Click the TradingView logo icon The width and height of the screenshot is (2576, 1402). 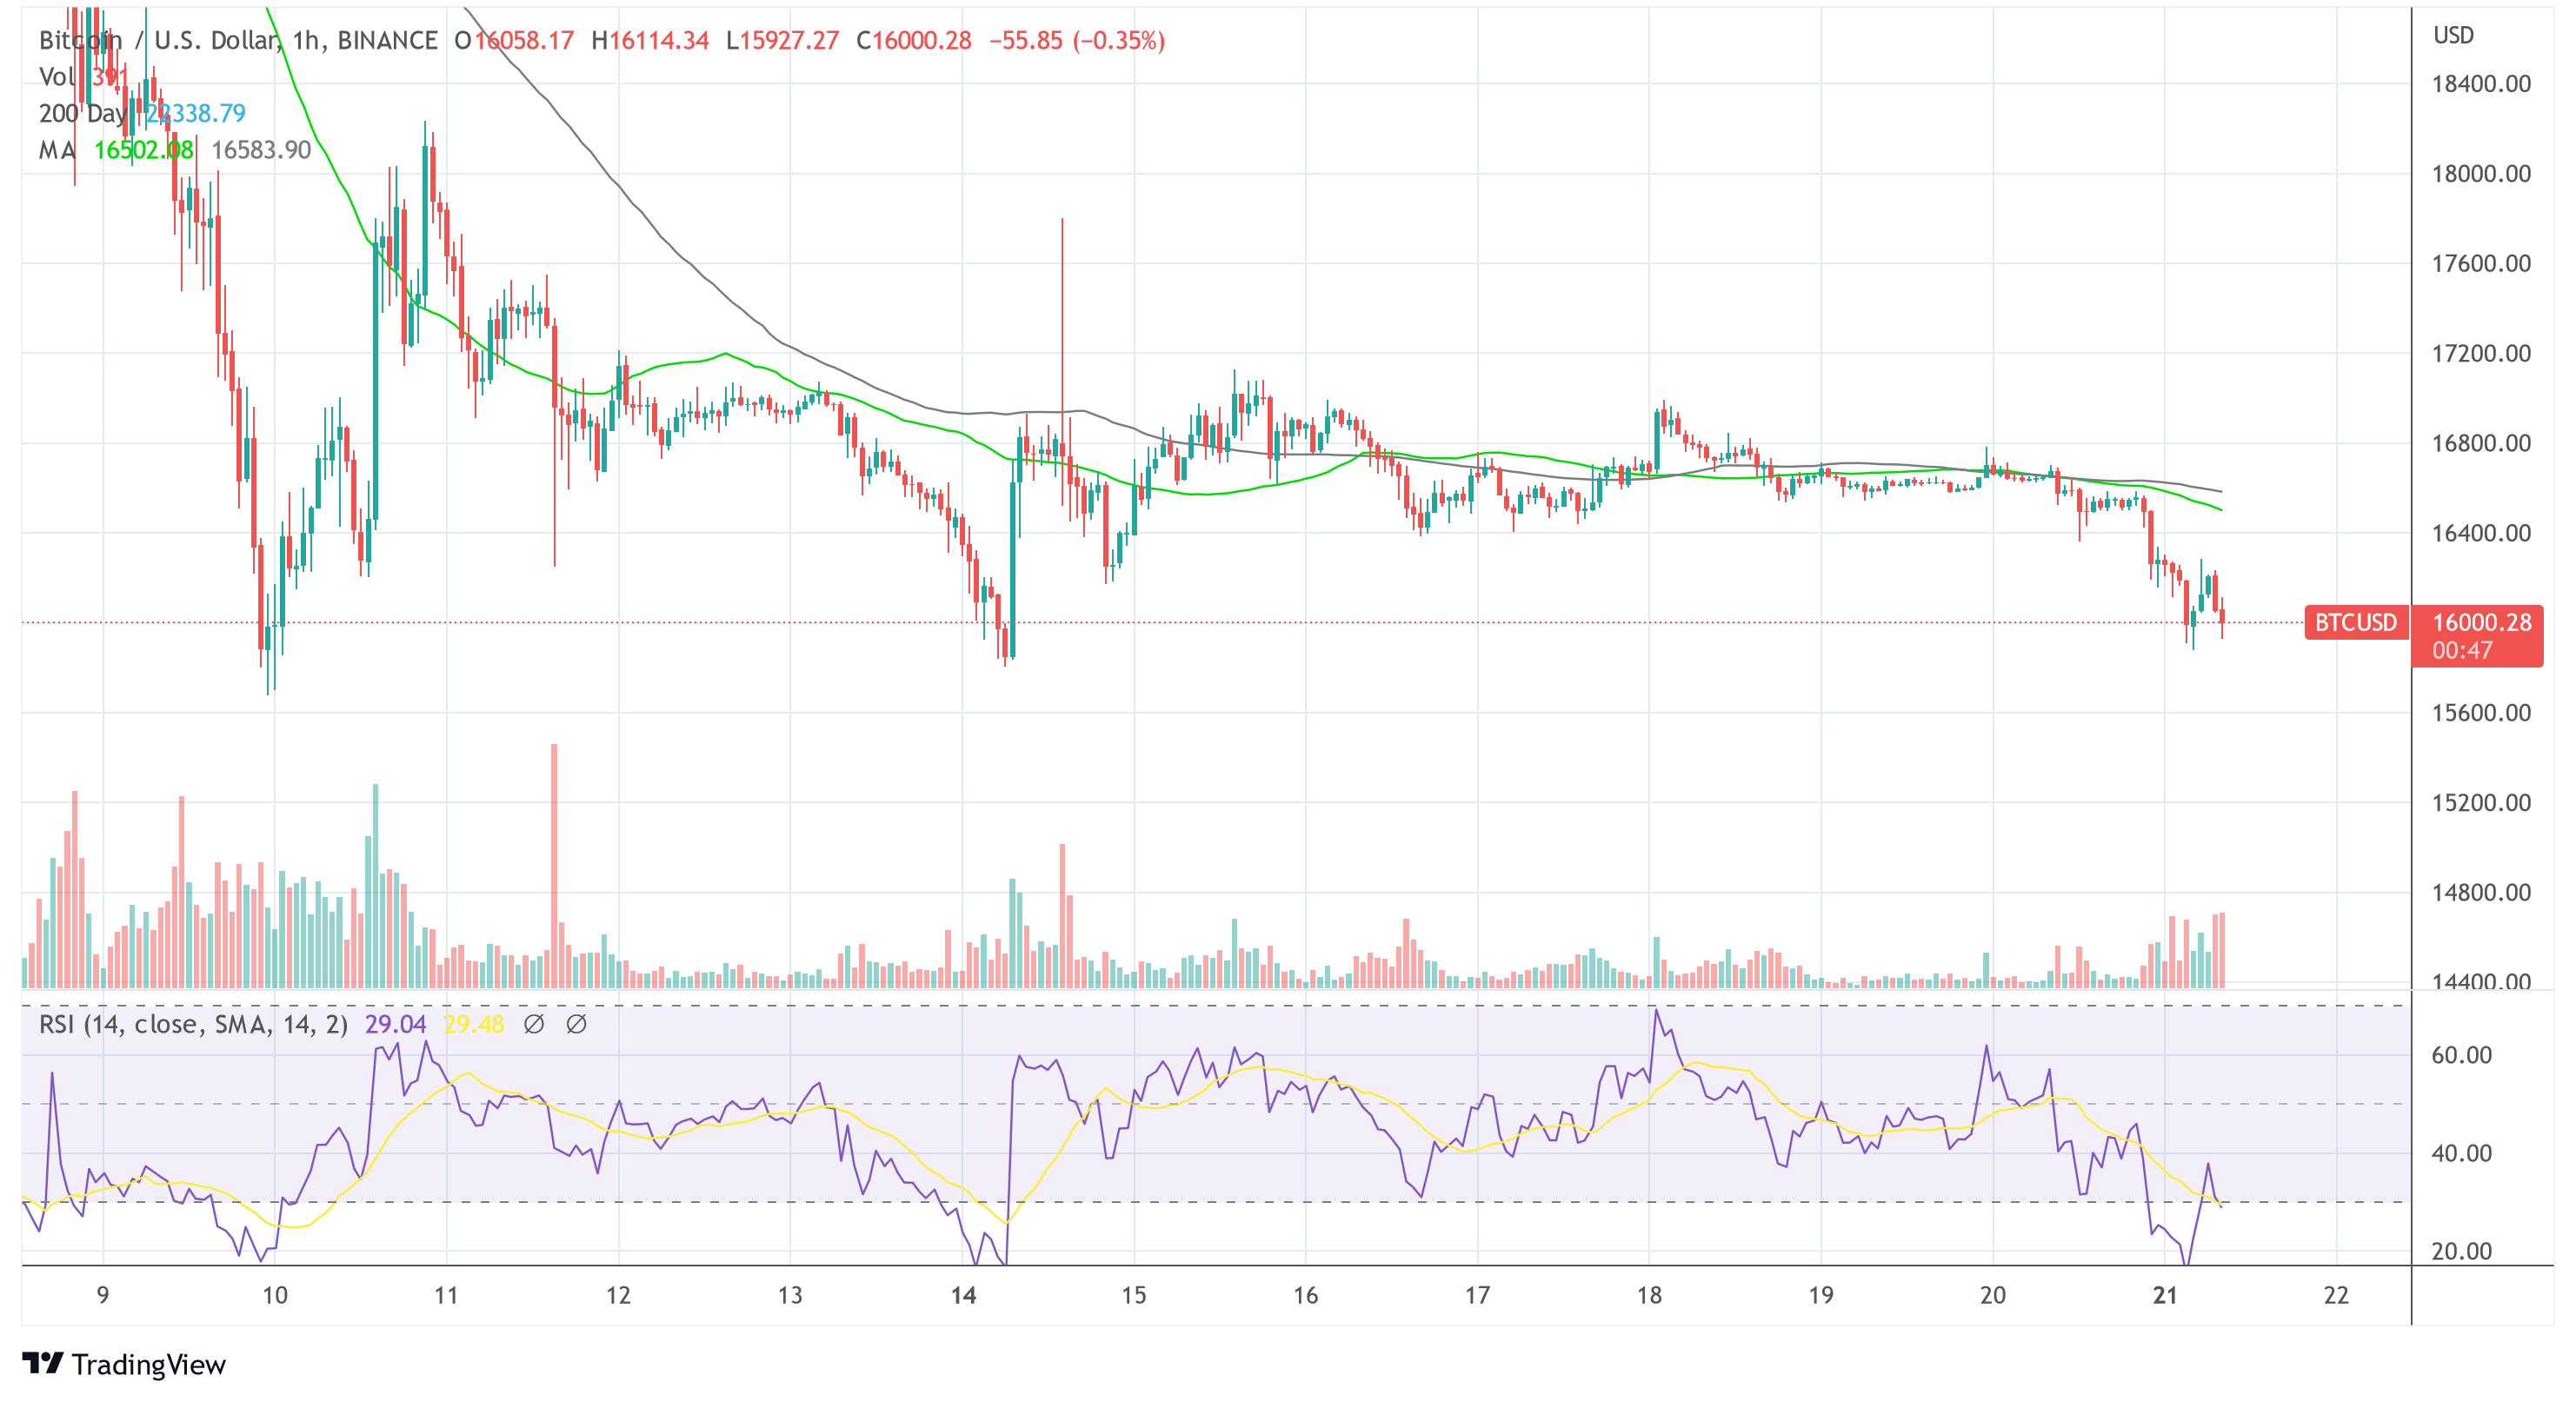point(43,1363)
